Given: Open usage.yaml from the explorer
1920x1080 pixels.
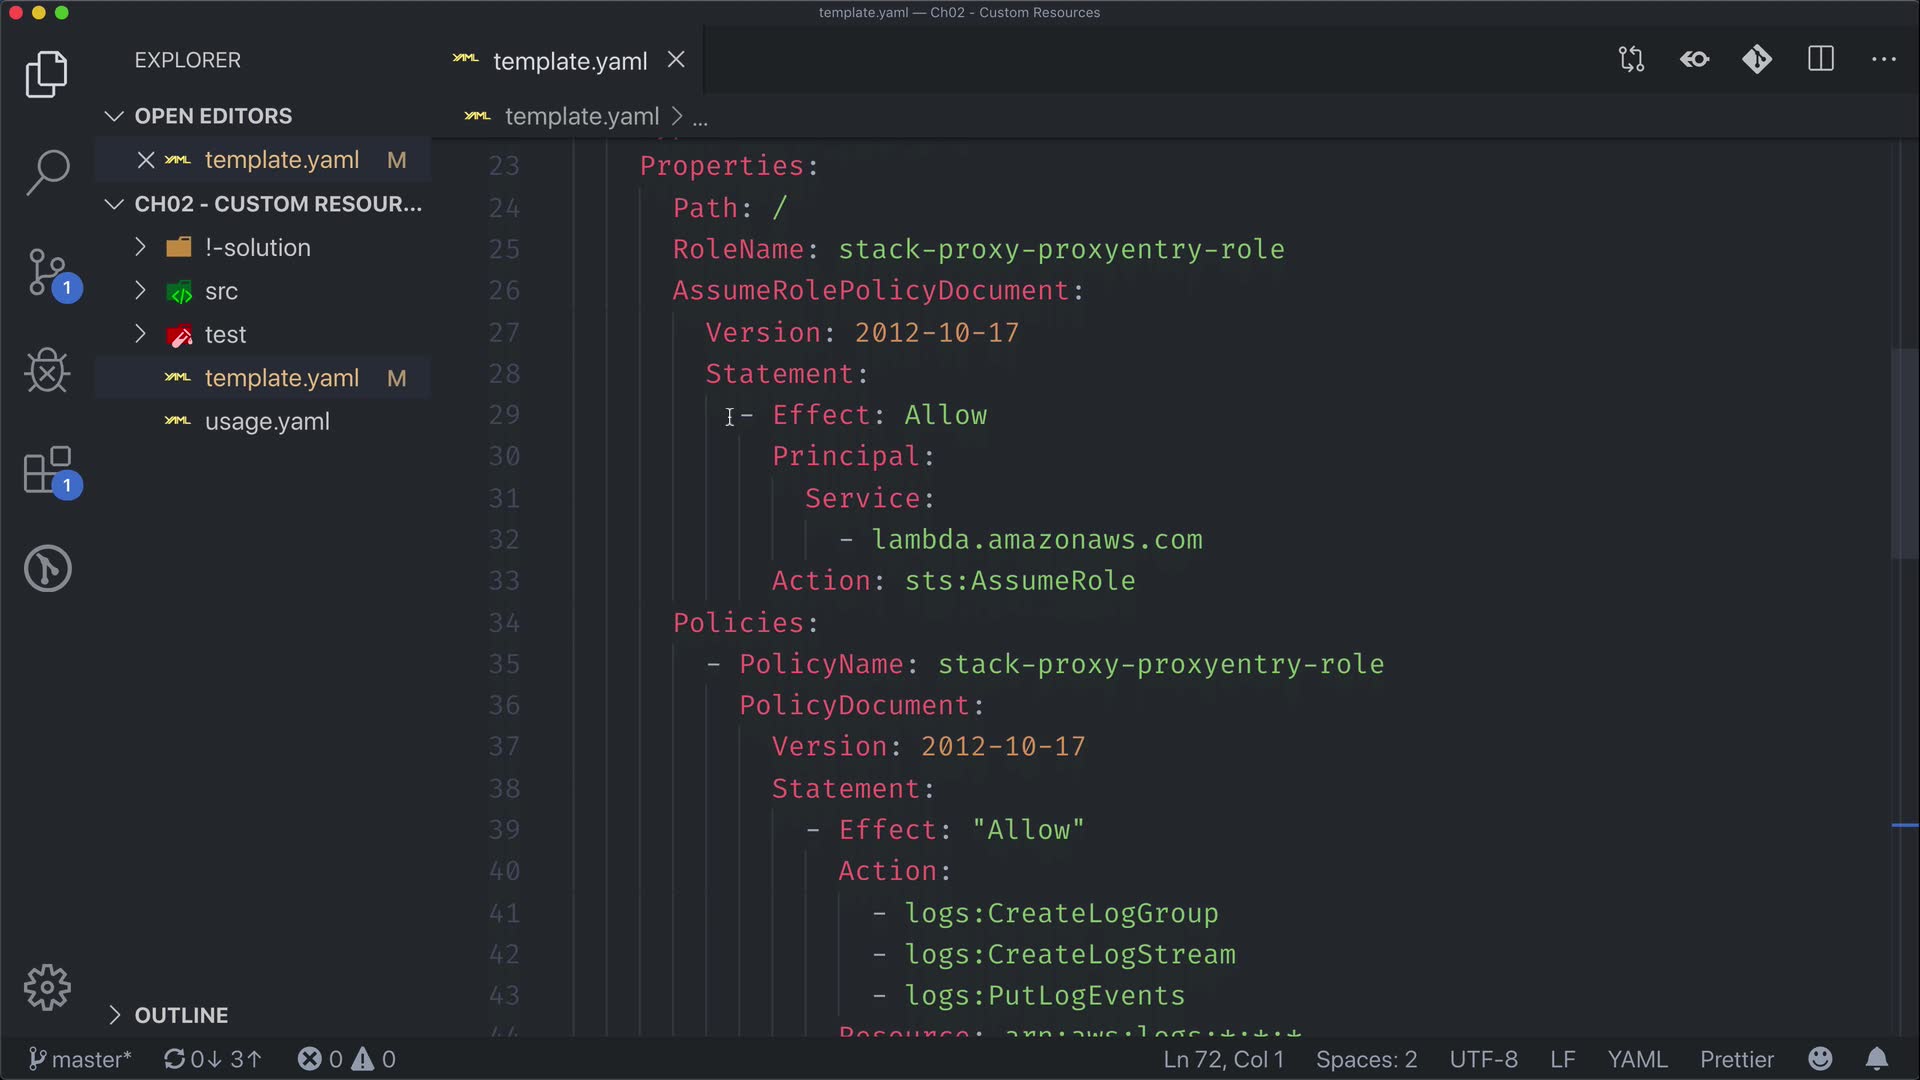Looking at the screenshot, I should (x=266, y=421).
